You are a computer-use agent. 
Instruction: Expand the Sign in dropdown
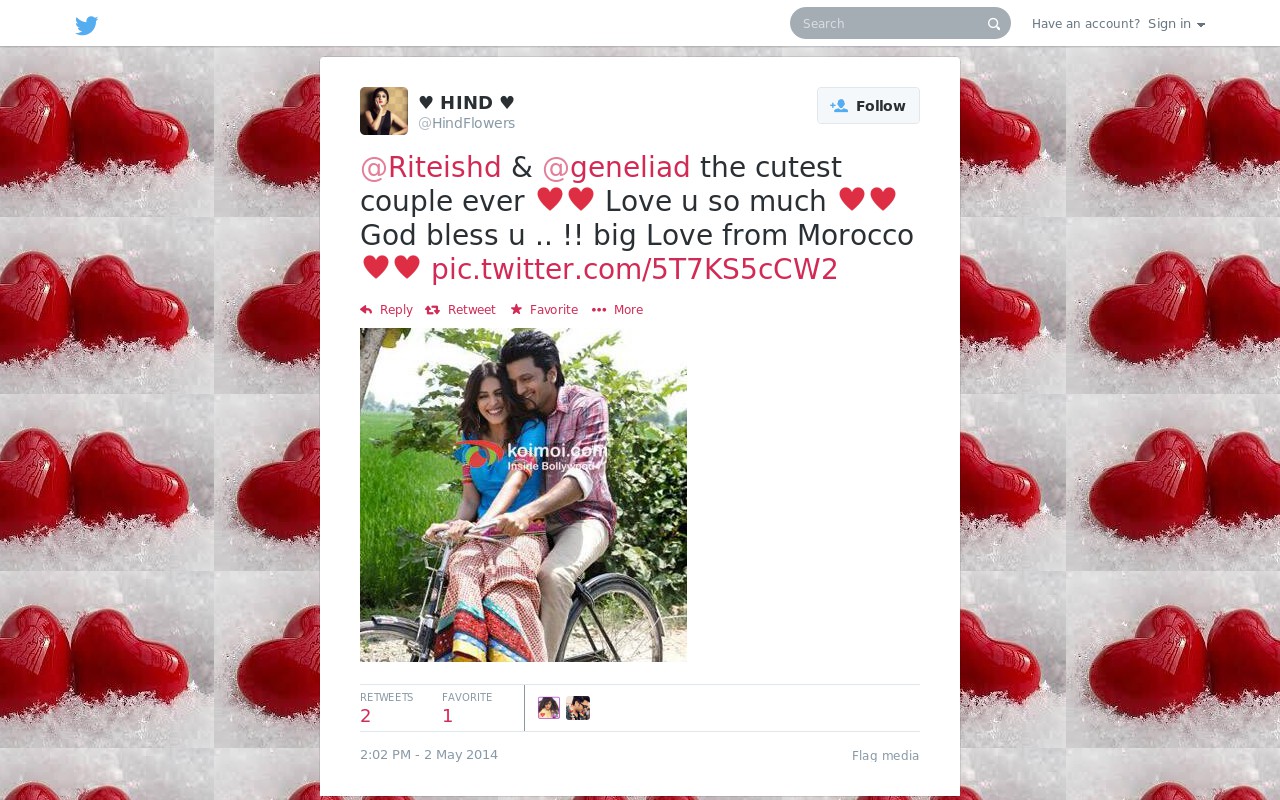click(x=1177, y=24)
